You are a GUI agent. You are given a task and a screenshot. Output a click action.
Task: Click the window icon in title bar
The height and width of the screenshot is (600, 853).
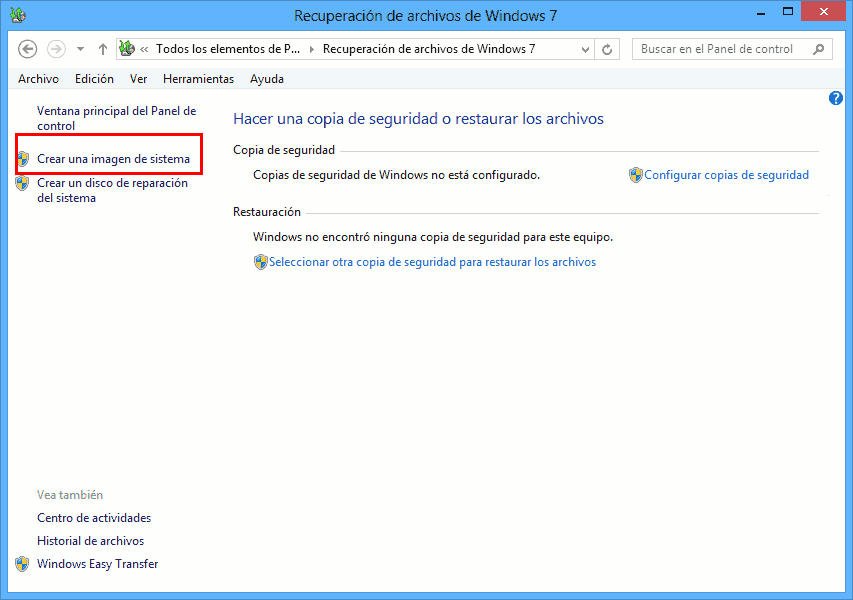click(x=18, y=15)
